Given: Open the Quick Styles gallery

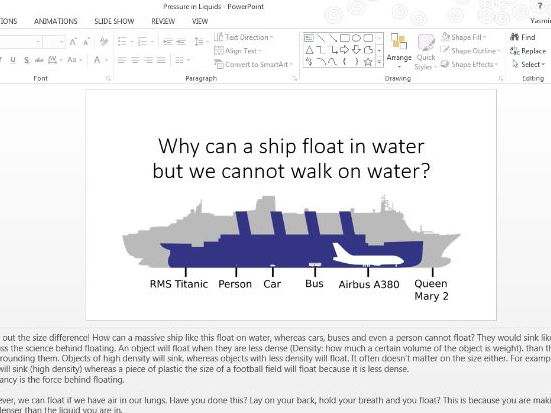Looking at the screenshot, I should tap(426, 52).
